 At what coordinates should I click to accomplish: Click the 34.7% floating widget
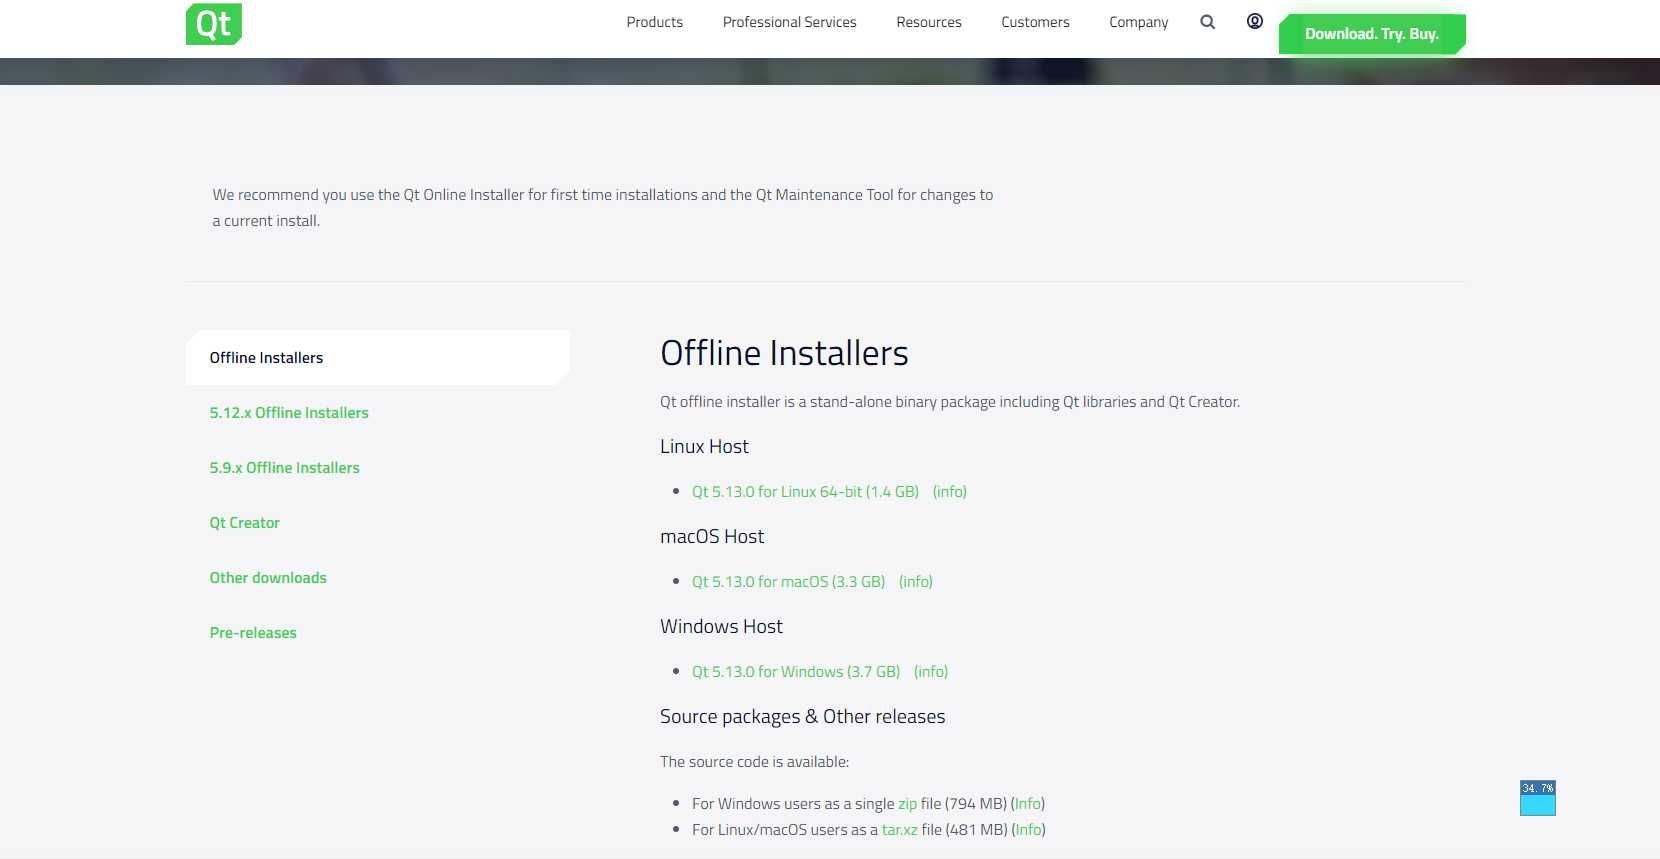click(1538, 798)
